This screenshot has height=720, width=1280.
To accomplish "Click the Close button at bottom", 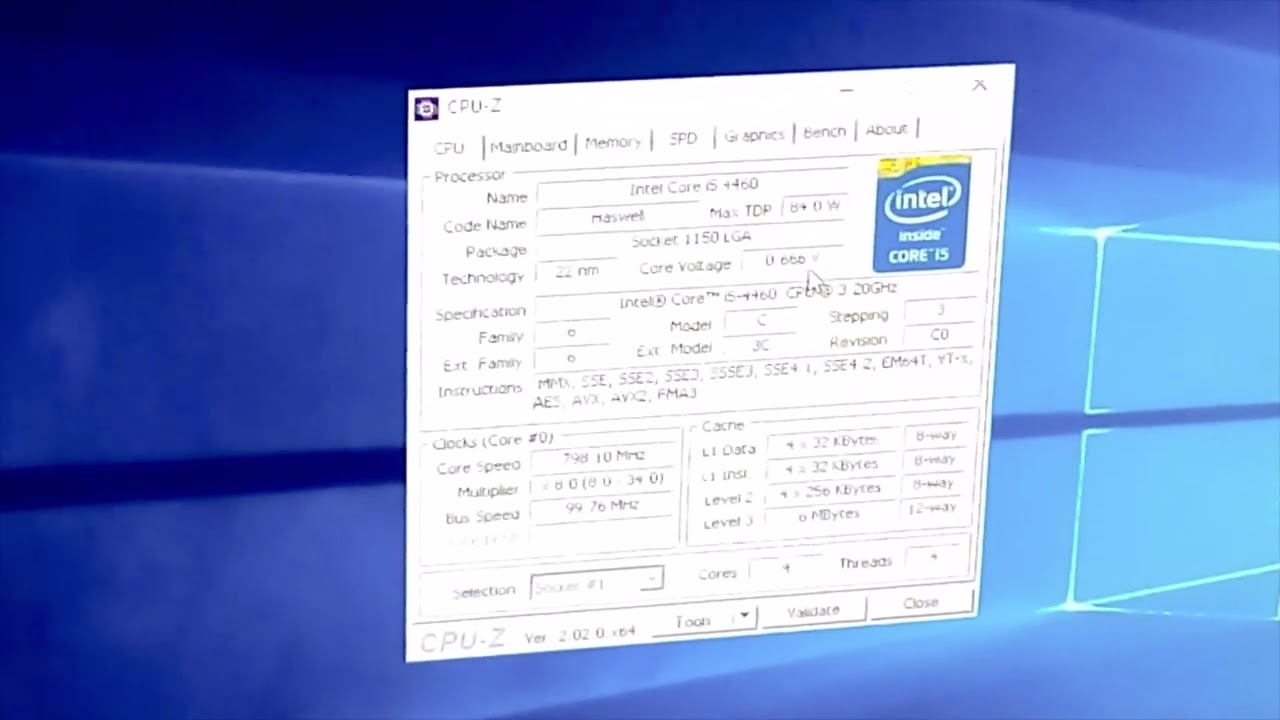I will pyautogui.click(x=921, y=603).
